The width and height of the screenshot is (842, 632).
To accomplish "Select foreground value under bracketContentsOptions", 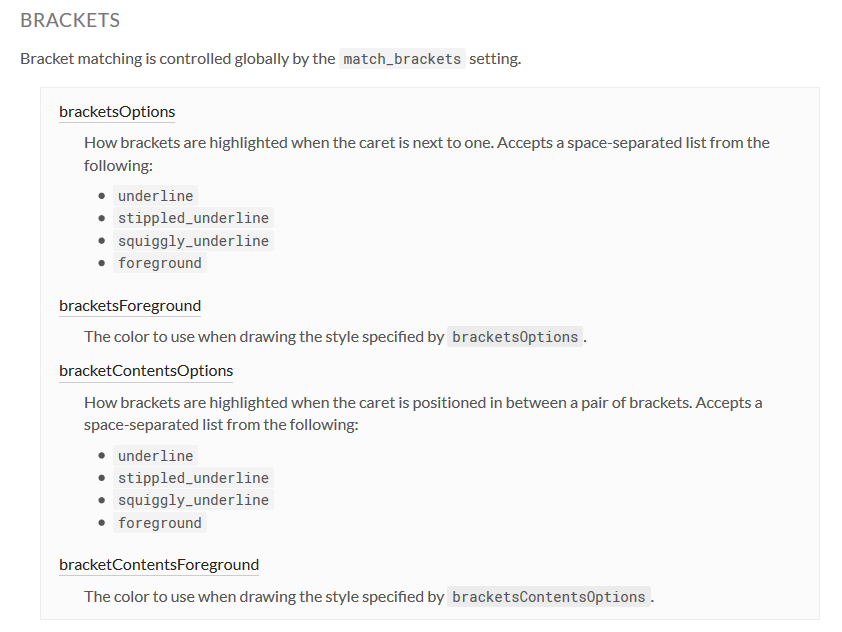I will tap(160, 523).
